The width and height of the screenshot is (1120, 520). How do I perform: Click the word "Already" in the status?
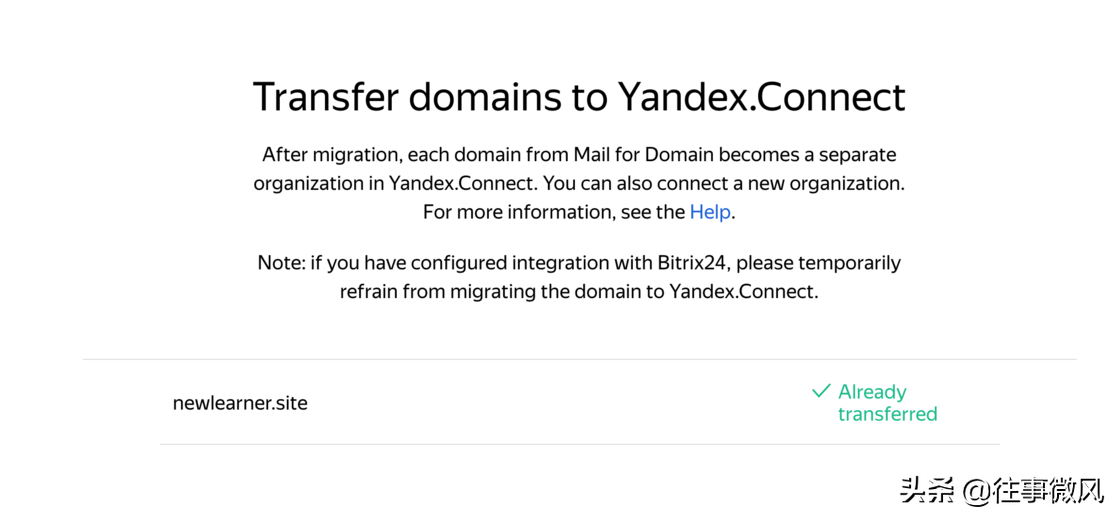click(872, 392)
